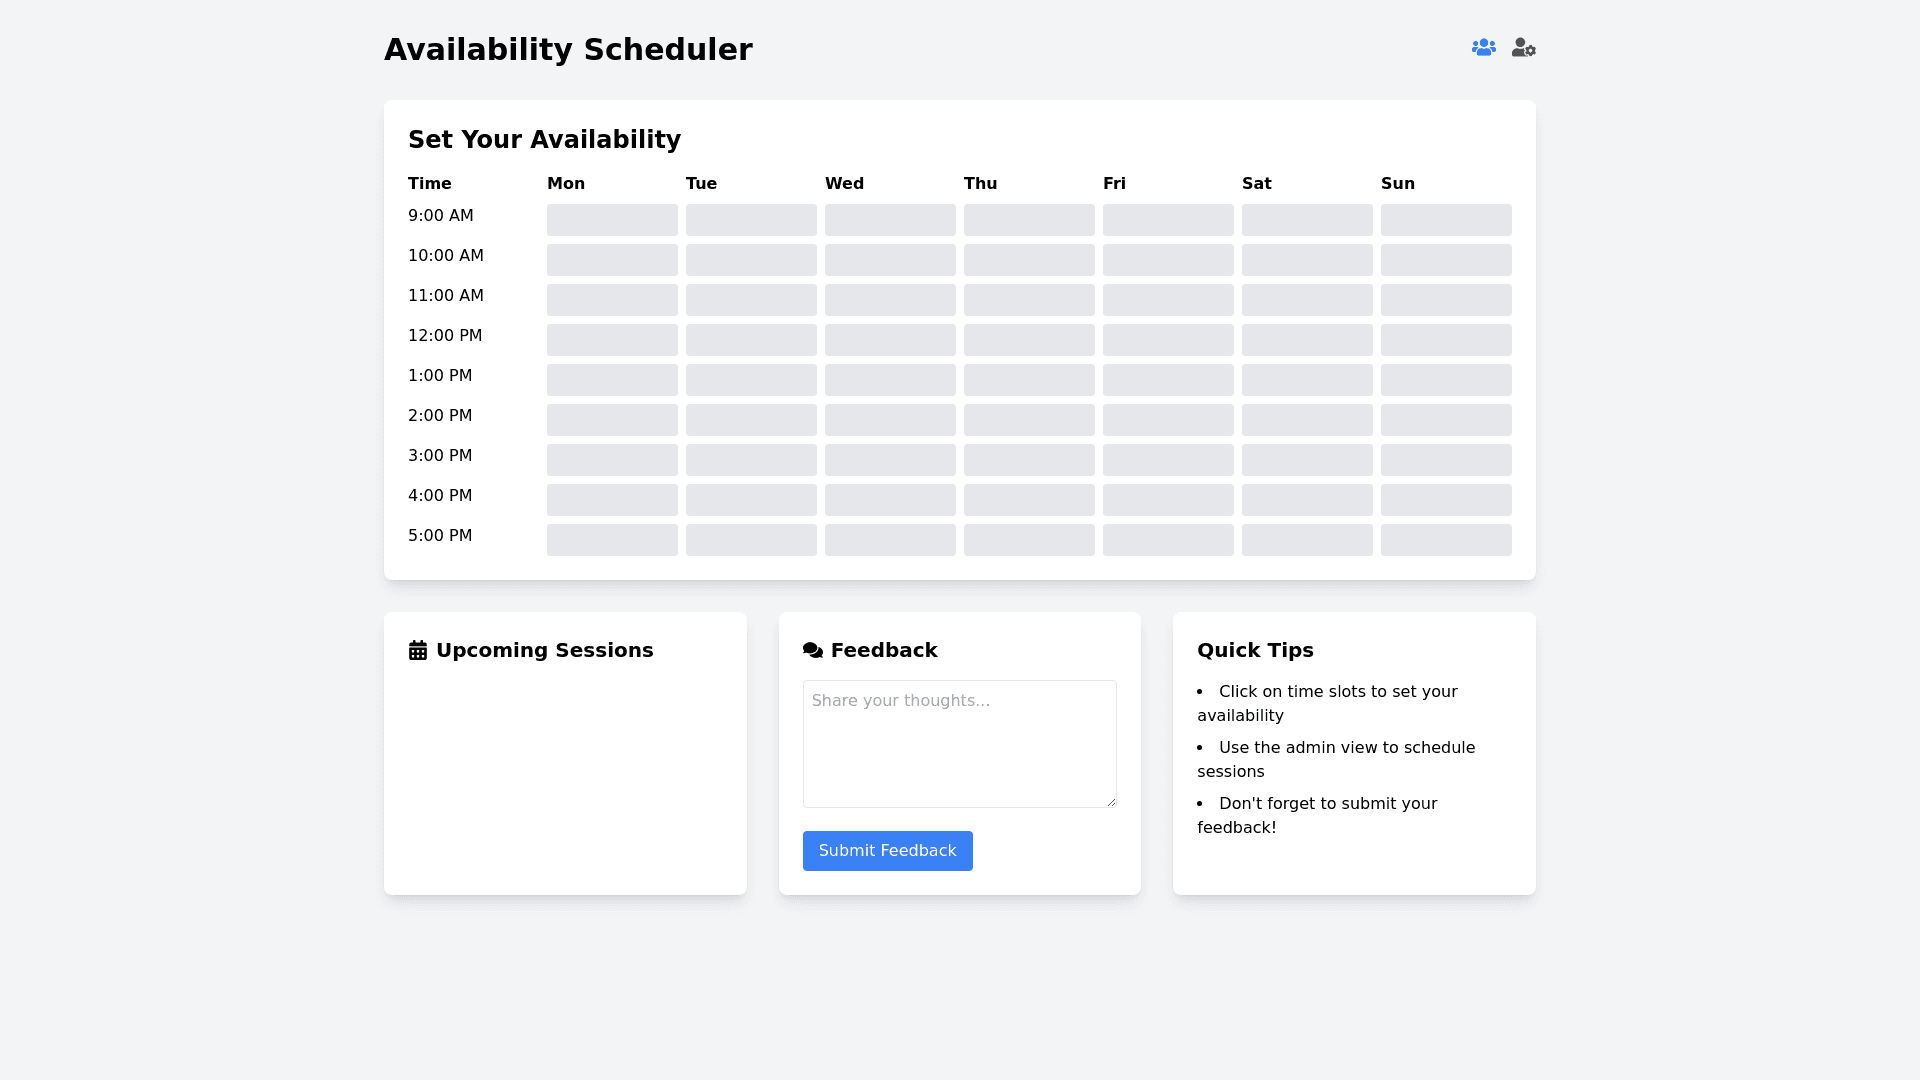The image size is (1920, 1080).
Task: Select Monday 4:00 PM time slot
Action: pyautogui.click(x=612, y=500)
